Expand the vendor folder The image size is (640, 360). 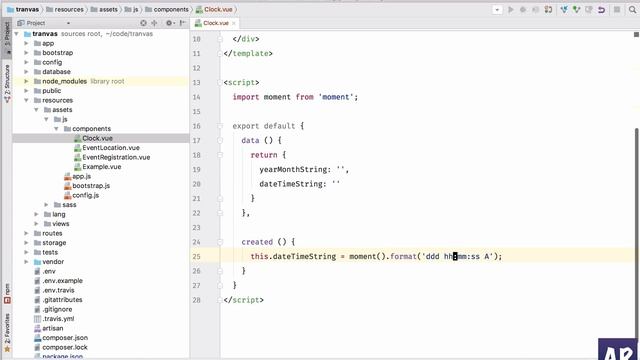click(26, 262)
